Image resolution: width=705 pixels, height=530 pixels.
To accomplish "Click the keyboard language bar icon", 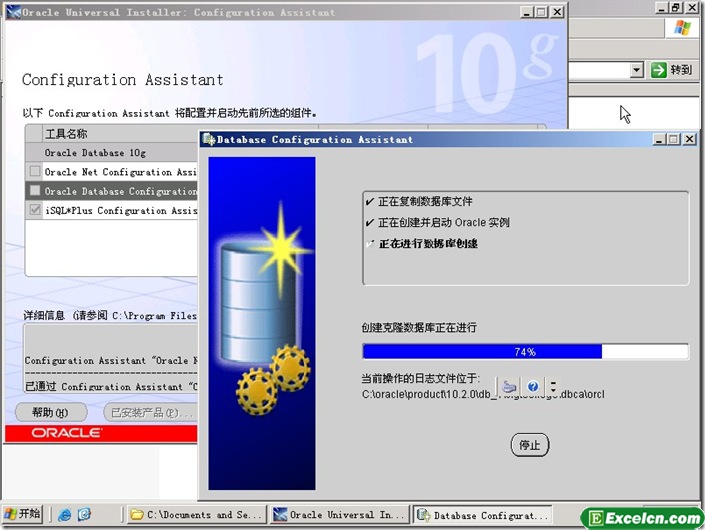I will [509, 387].
